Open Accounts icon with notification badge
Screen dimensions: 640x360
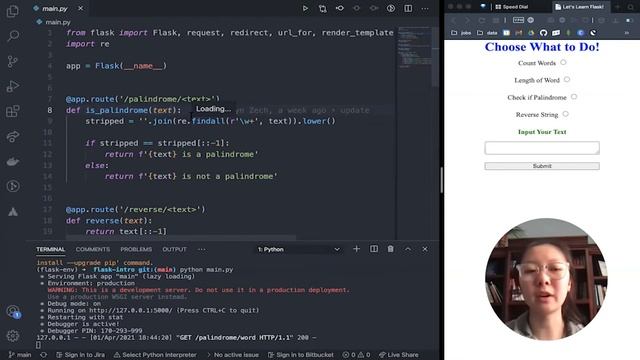pyautogui.click(x=13, y=311)
